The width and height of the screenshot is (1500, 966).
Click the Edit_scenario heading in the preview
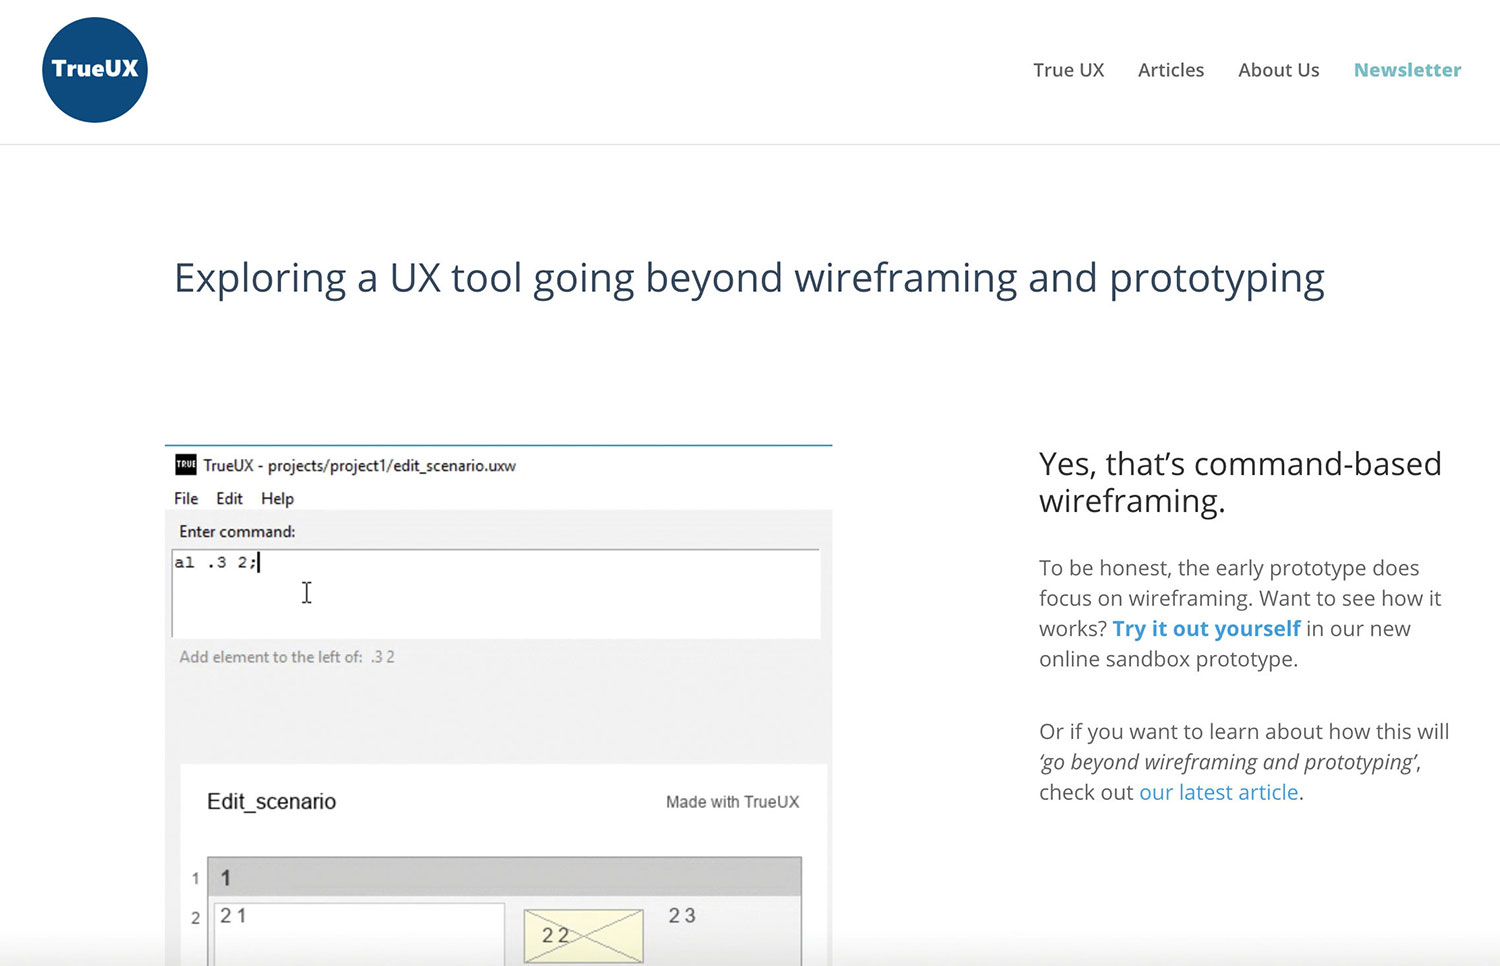point(272,801)
